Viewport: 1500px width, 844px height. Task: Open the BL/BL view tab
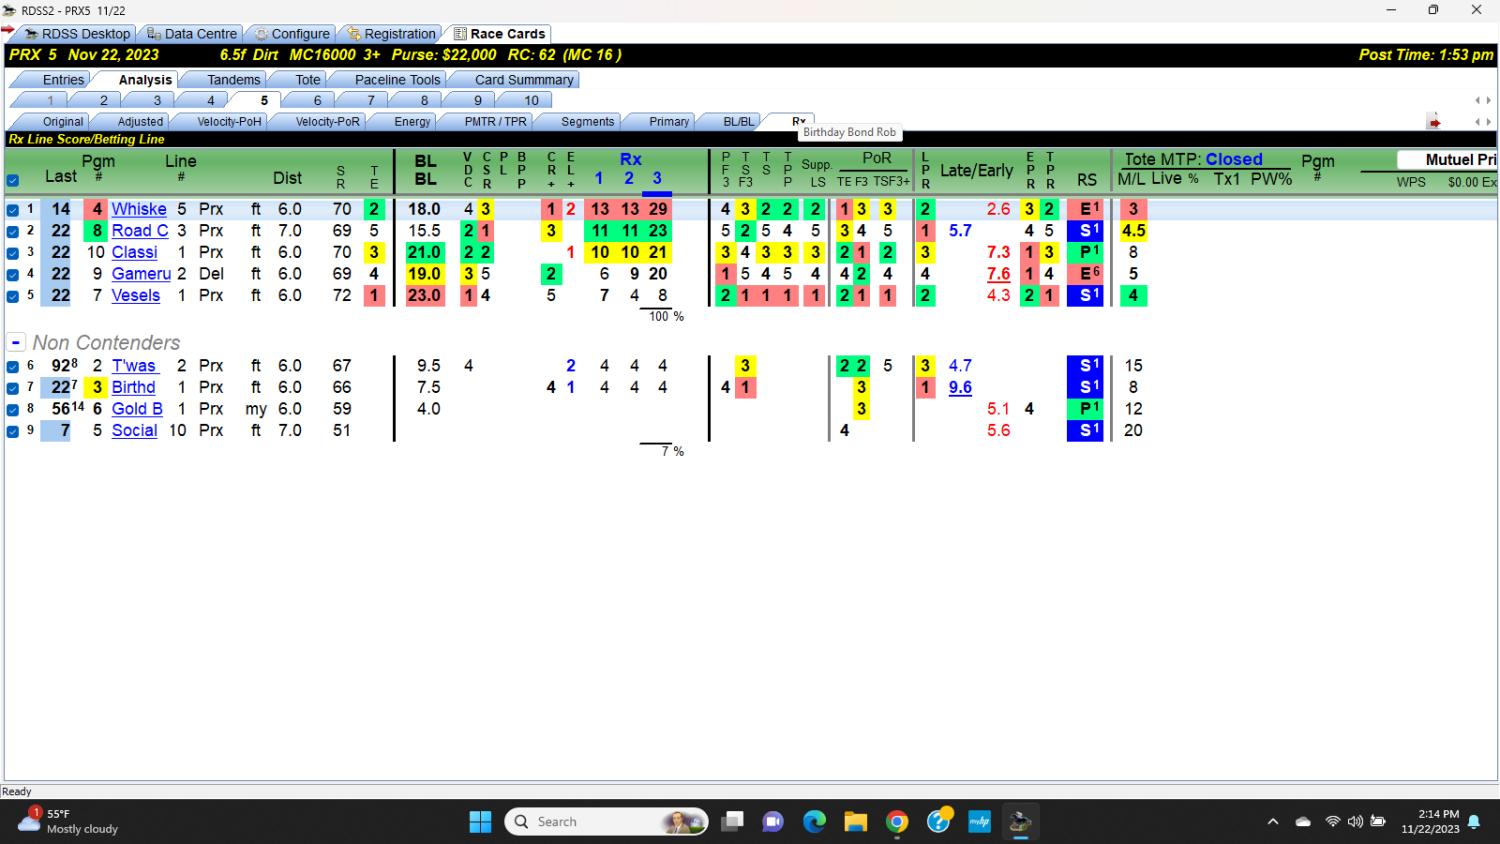coord(738,121)
